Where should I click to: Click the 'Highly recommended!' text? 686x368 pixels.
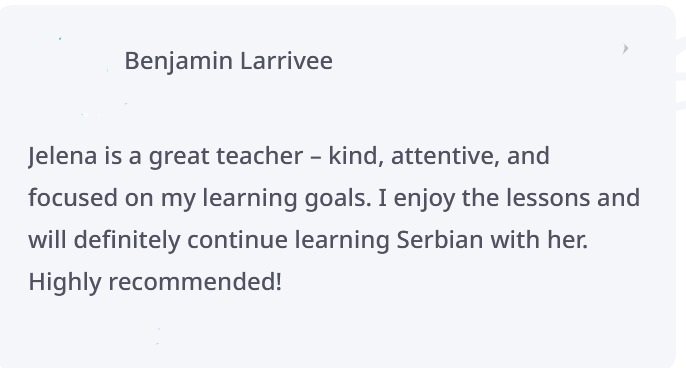155,282
